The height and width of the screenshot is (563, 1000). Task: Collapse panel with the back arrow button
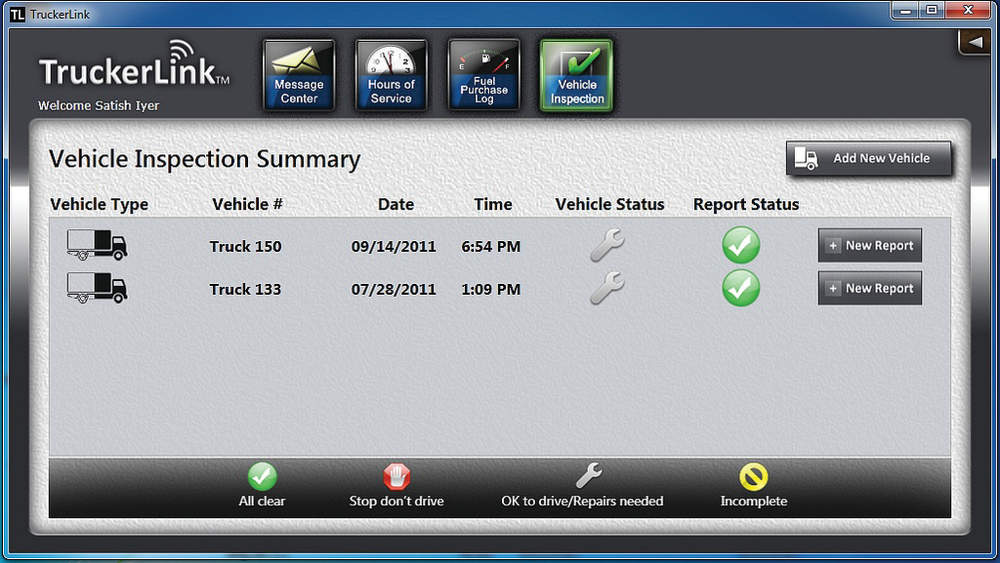974,42
